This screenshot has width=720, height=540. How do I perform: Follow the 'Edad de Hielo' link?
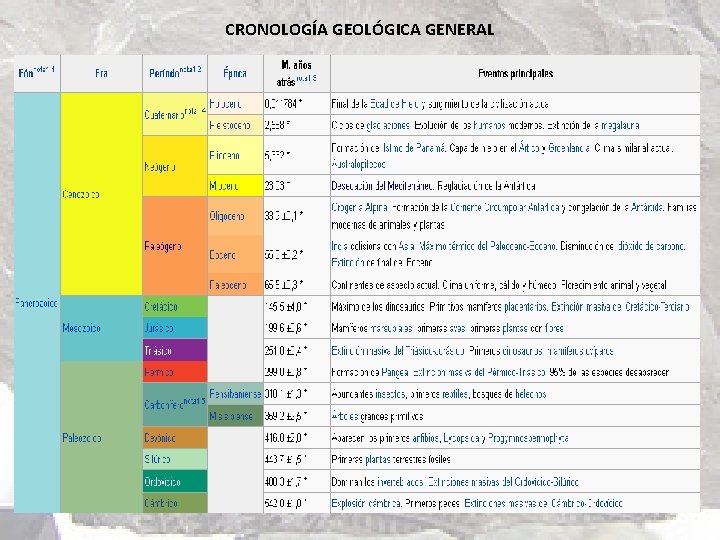tap(395, 104)
